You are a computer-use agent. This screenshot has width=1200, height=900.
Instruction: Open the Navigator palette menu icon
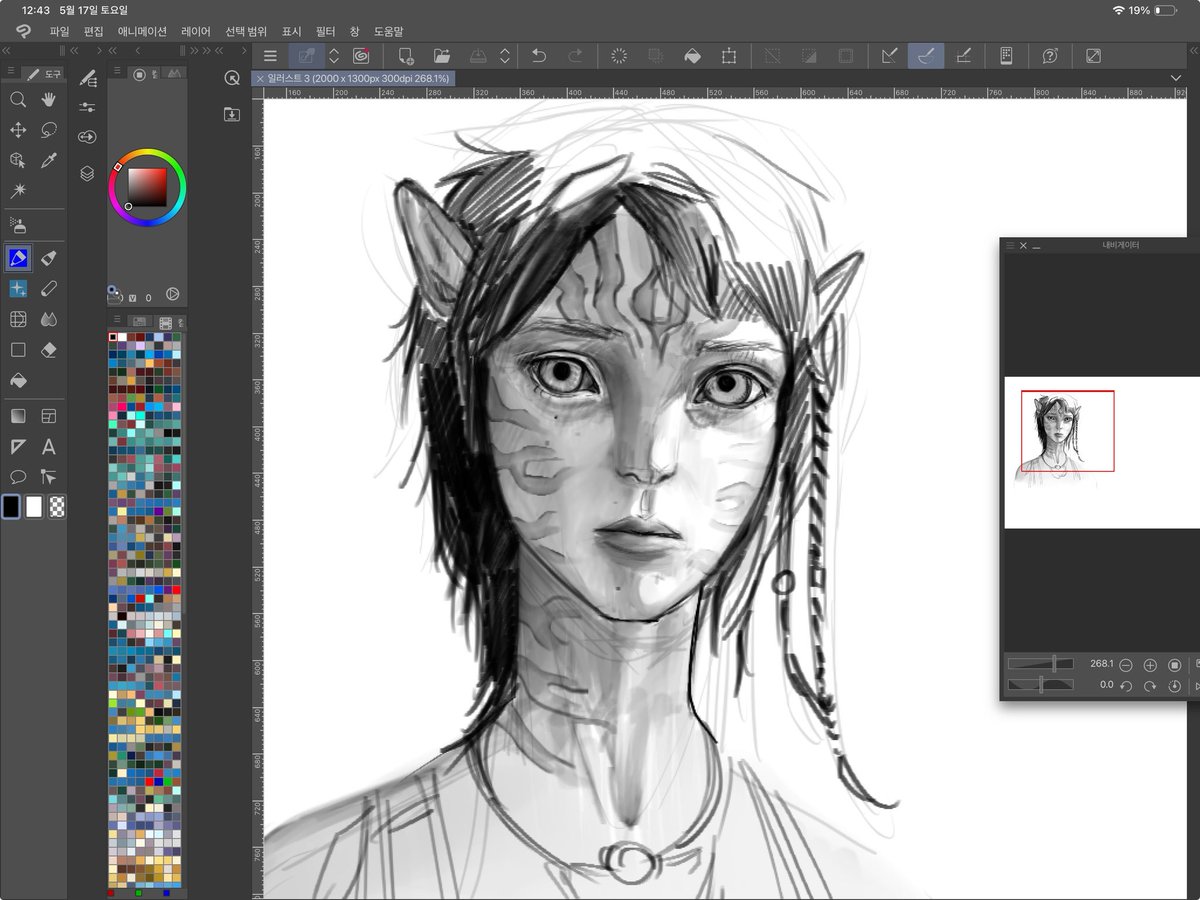coord(1010,245)
